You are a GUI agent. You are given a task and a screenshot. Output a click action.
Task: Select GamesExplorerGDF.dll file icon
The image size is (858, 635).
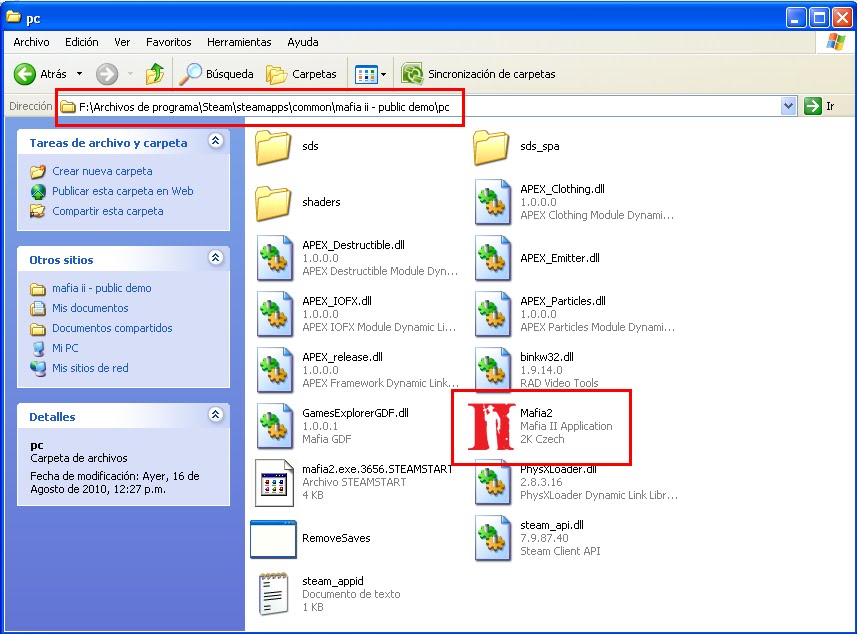click(x=275, y=426)
